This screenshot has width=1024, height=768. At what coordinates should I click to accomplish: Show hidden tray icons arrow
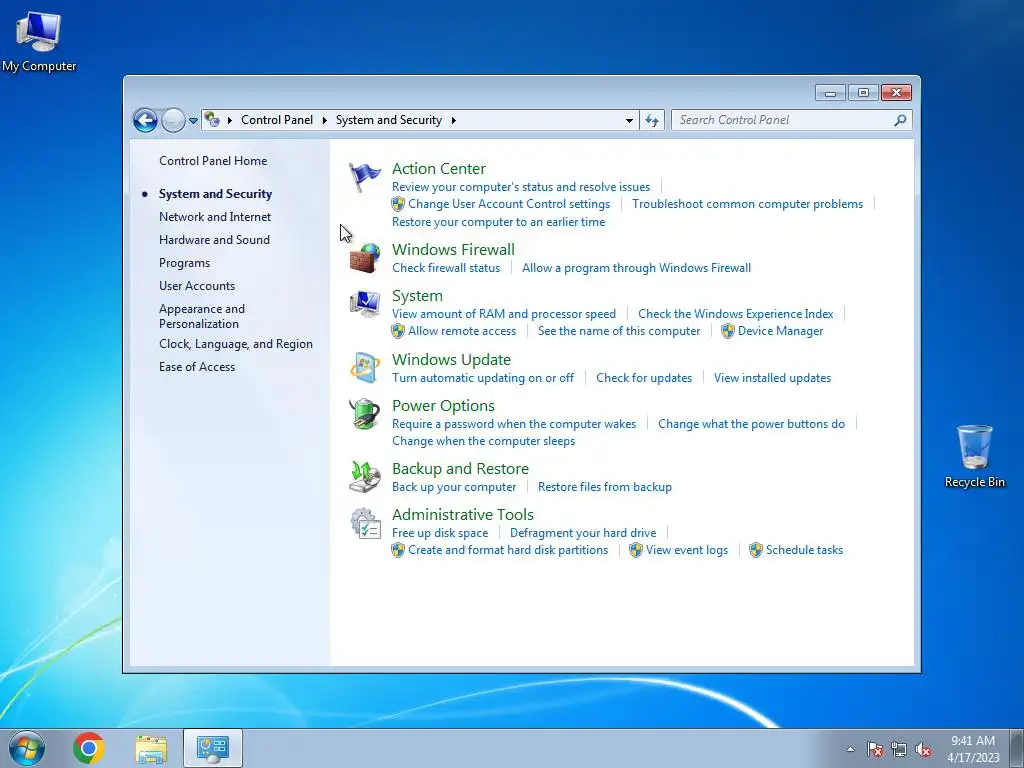point(850,749)
